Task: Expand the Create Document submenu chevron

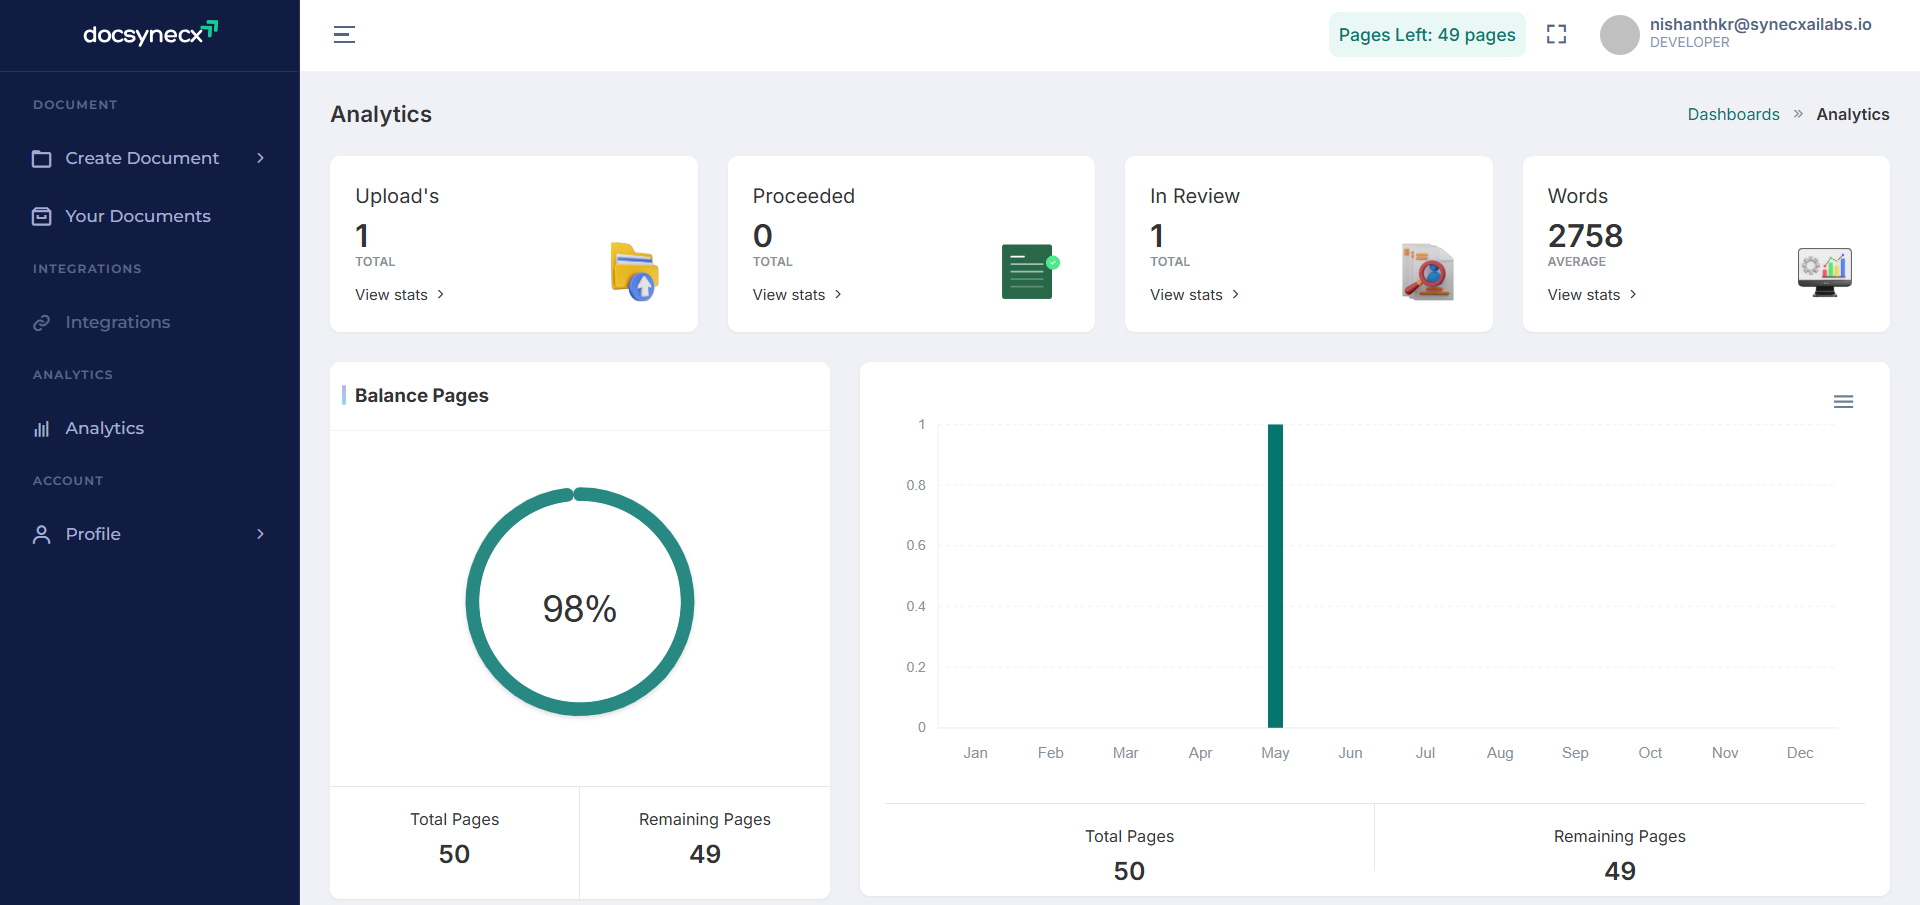Action: [x=260, y=158]
